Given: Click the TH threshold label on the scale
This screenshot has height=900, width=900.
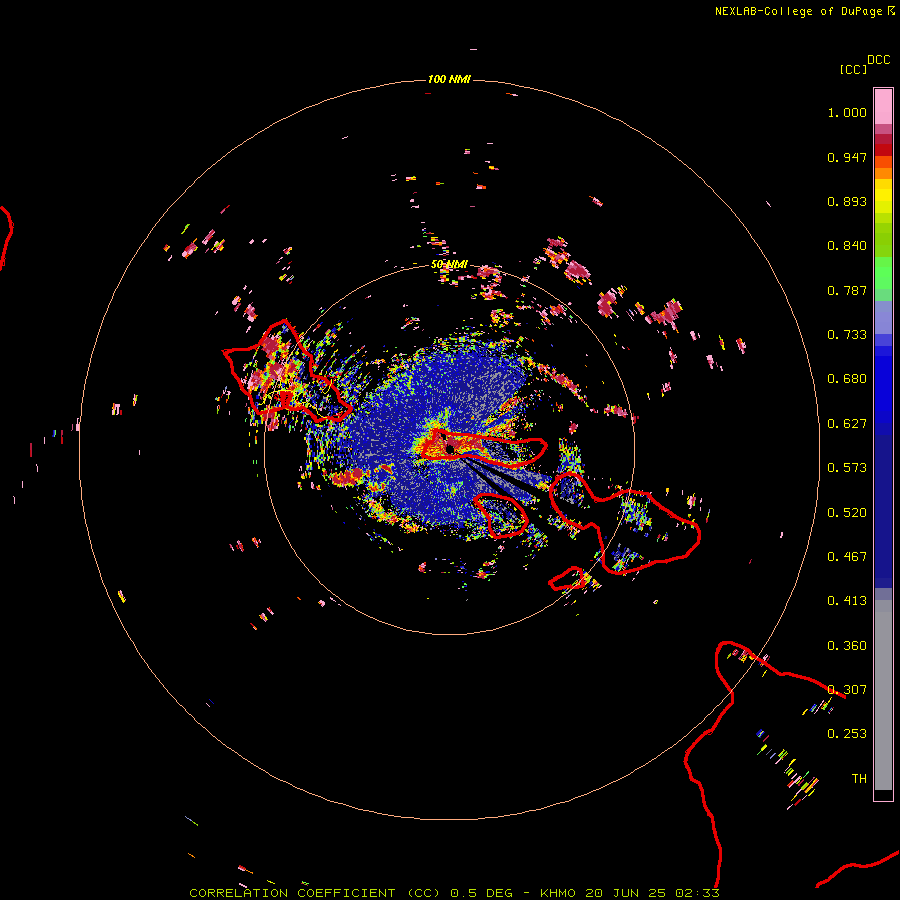Looking at the screenshot, I should 859,779.
